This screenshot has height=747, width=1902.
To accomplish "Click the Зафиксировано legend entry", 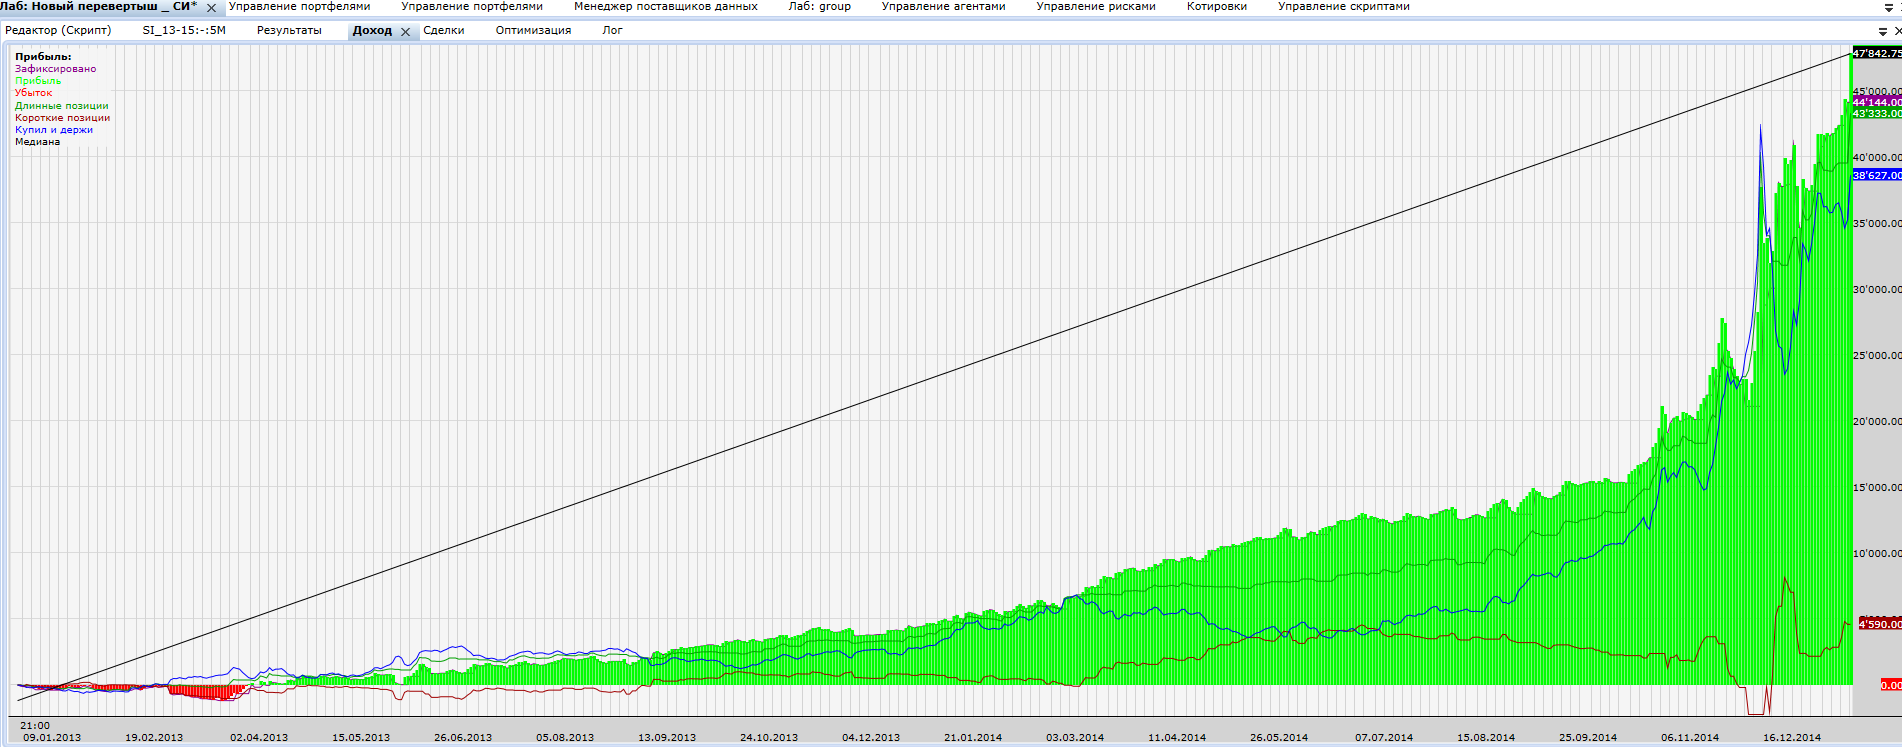I will 55,69.
